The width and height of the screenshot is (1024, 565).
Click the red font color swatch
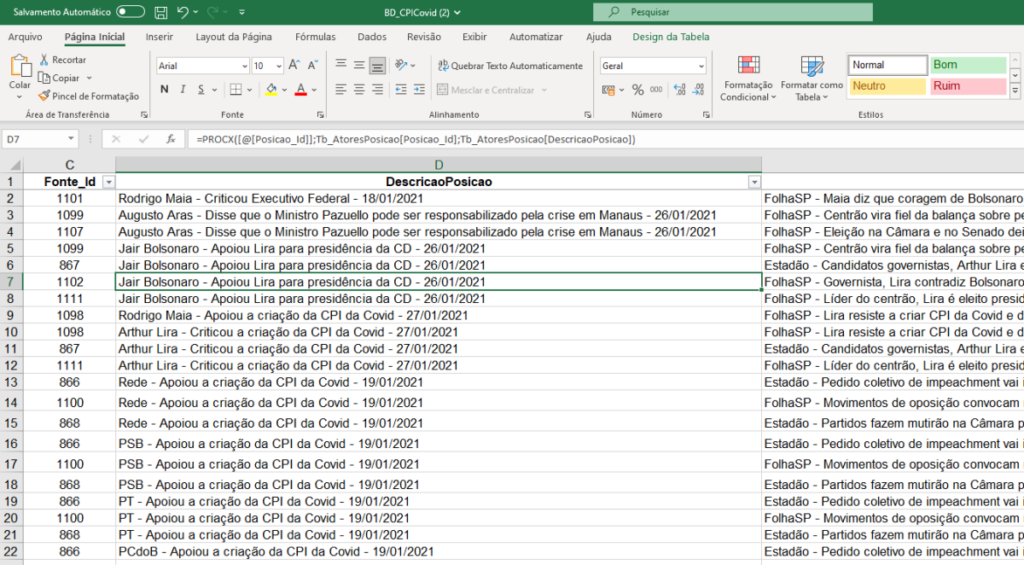300,90
